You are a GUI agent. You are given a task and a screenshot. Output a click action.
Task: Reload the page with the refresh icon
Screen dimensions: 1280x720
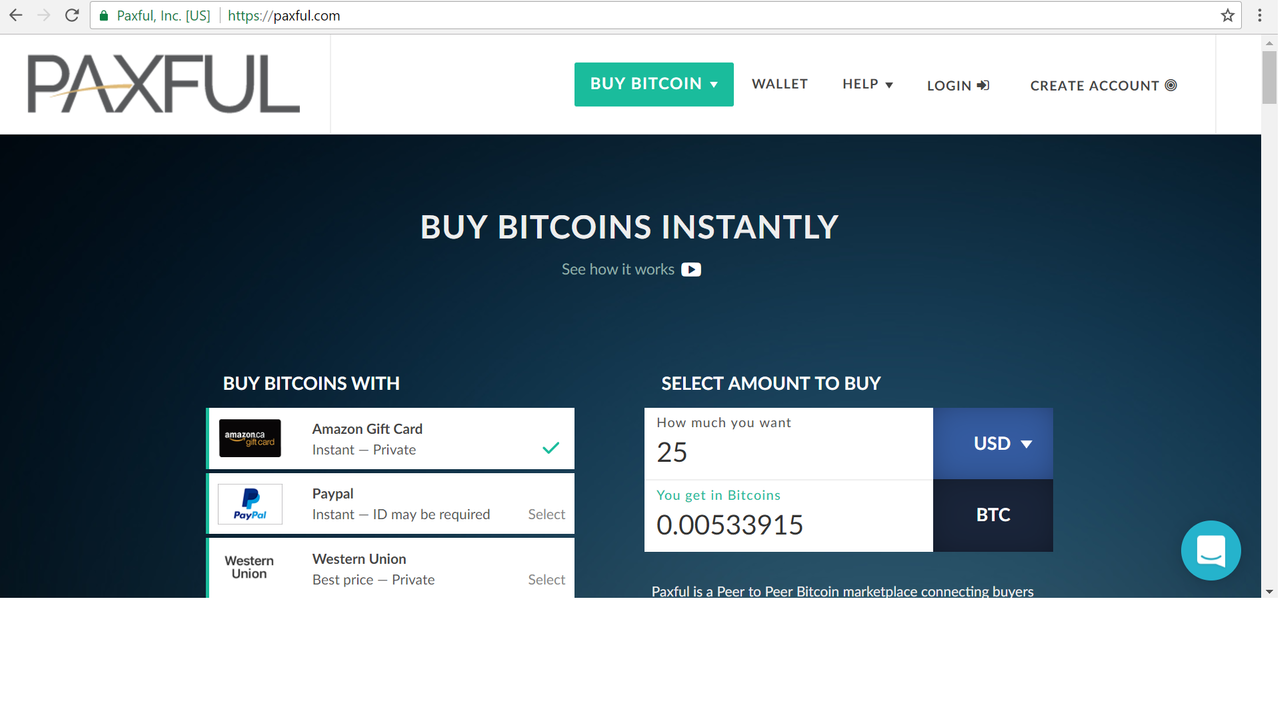[72, 16]
